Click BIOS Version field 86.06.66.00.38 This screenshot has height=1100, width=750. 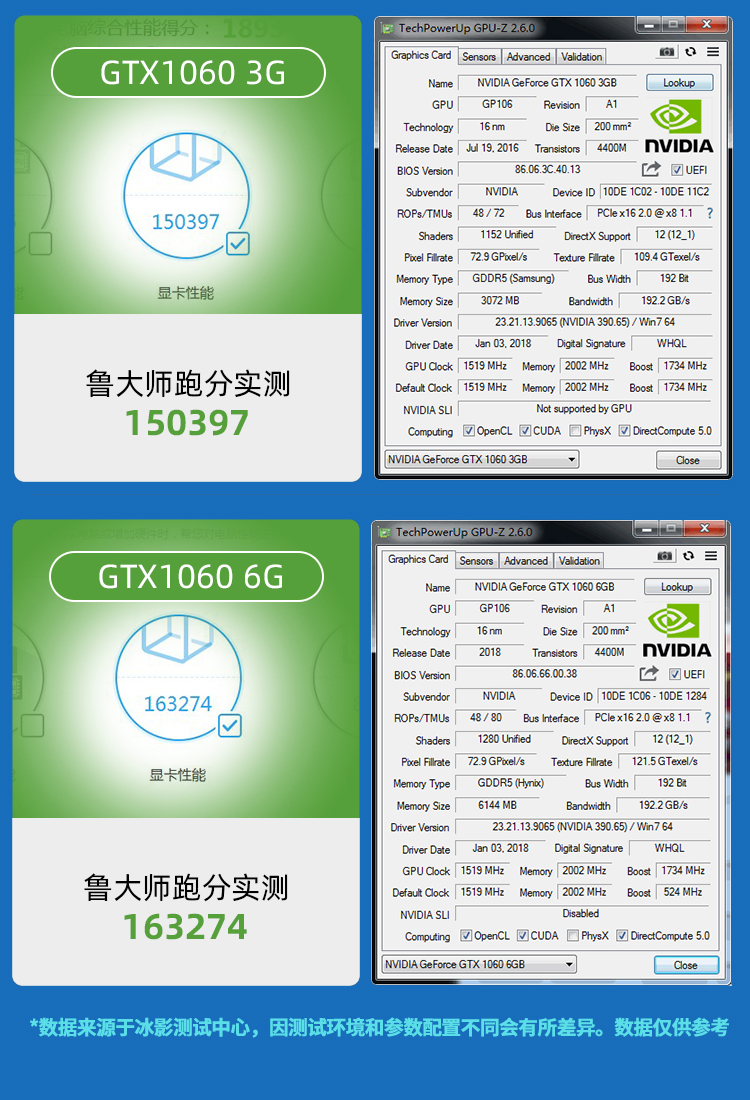coord(544,674)
